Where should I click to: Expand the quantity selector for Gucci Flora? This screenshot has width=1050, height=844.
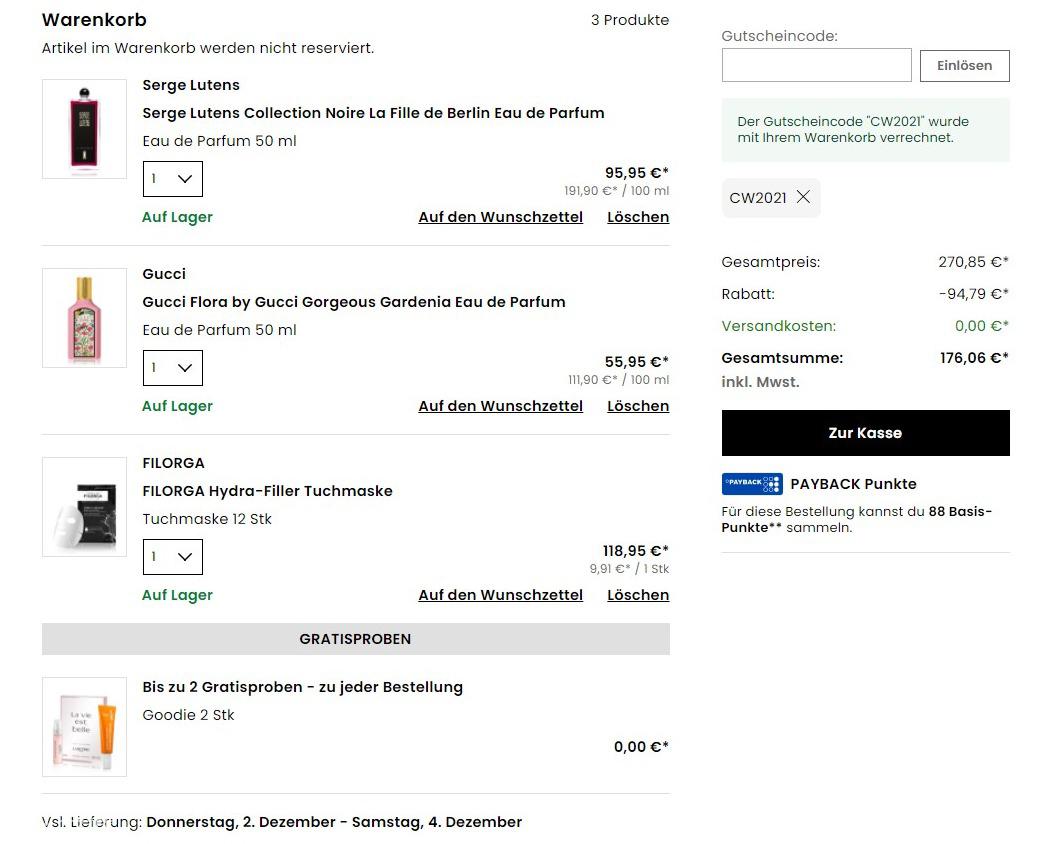pyautogui.click(x=172, y=368)
